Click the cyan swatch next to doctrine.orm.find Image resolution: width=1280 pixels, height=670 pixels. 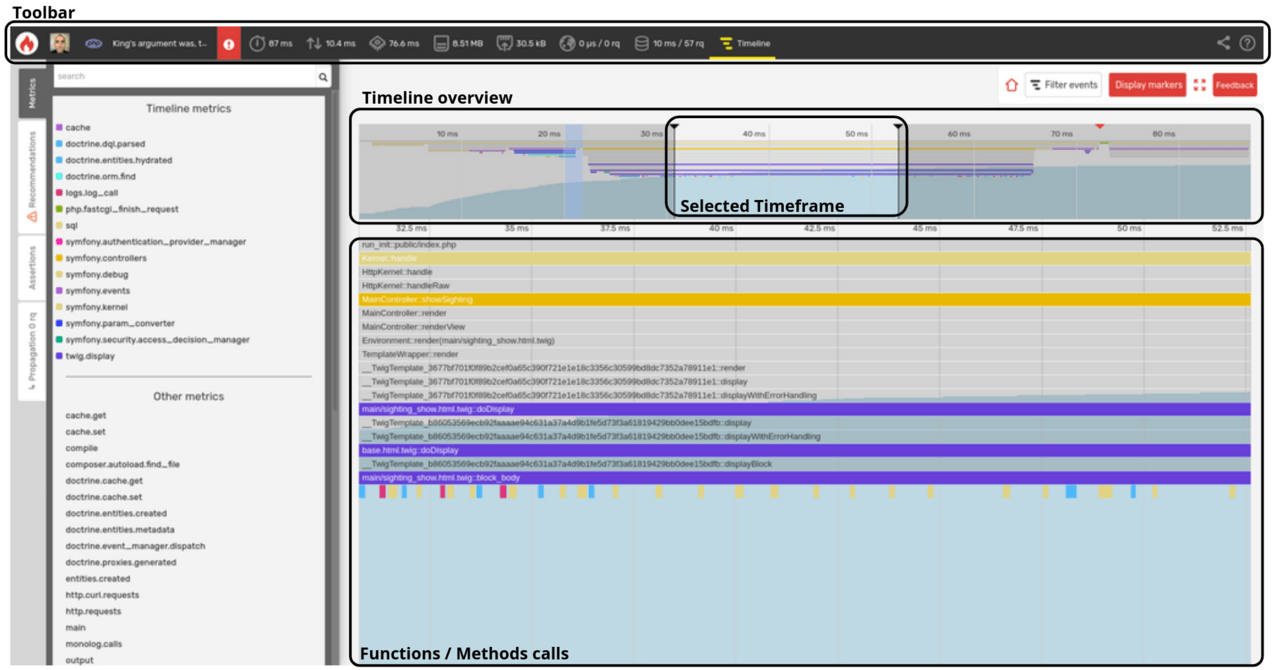[x=59, y=177]
